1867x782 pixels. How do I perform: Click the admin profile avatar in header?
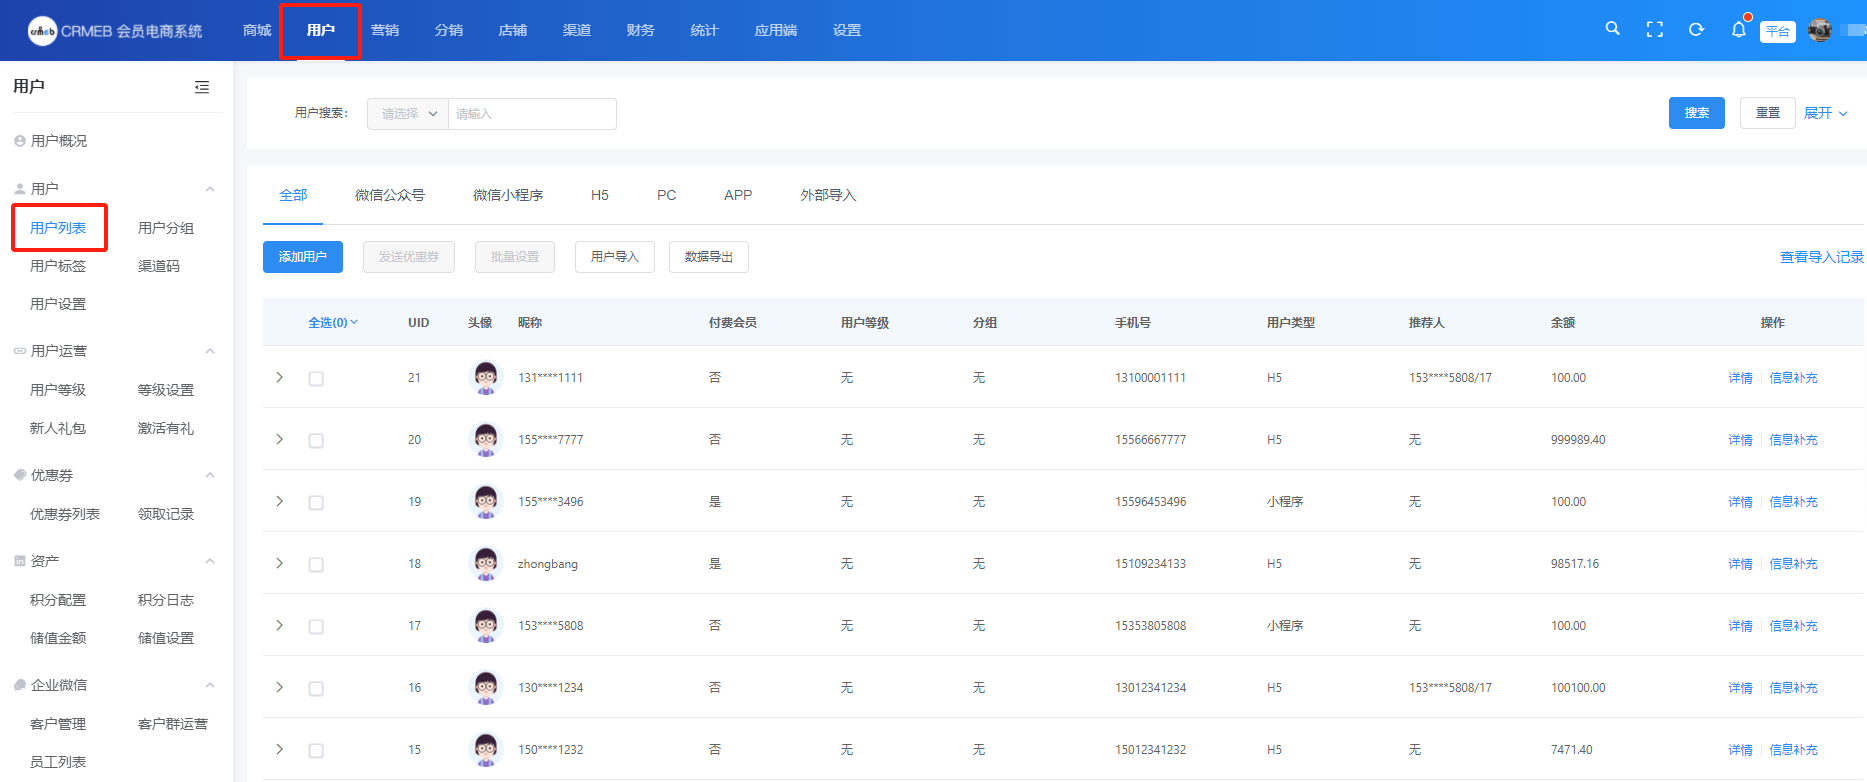pos(1820,30)
